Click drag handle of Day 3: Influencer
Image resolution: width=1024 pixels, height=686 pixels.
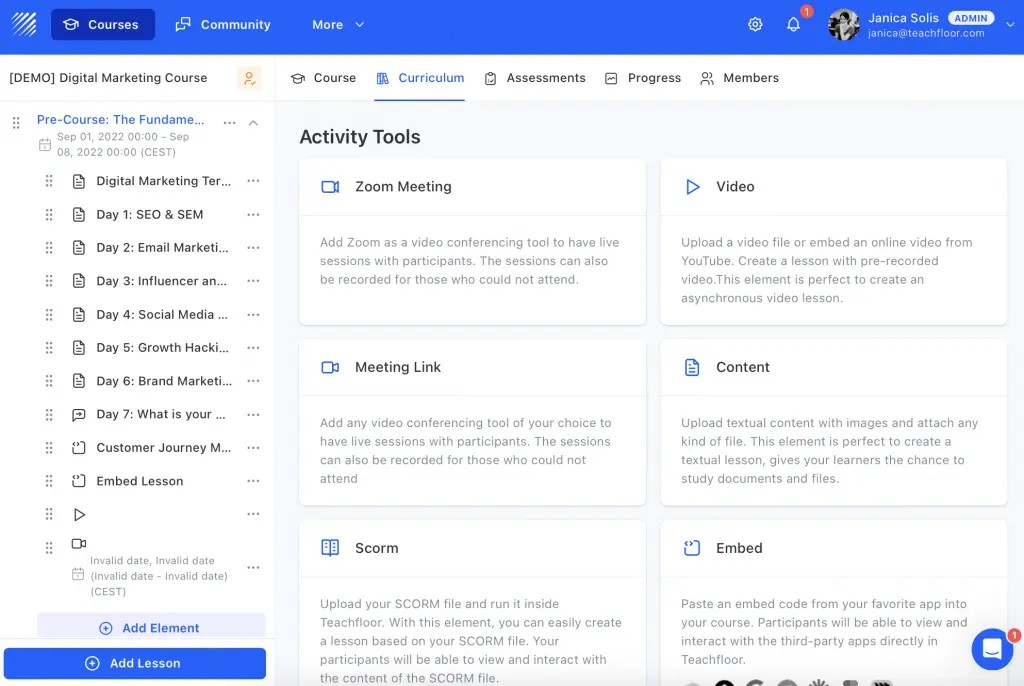(48, 281)
